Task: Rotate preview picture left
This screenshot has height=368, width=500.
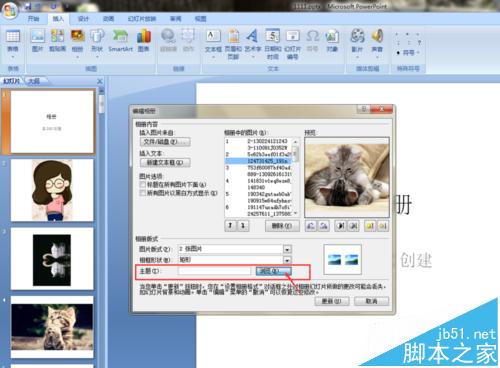Action: pyautogui.click(x=311, y=226)
